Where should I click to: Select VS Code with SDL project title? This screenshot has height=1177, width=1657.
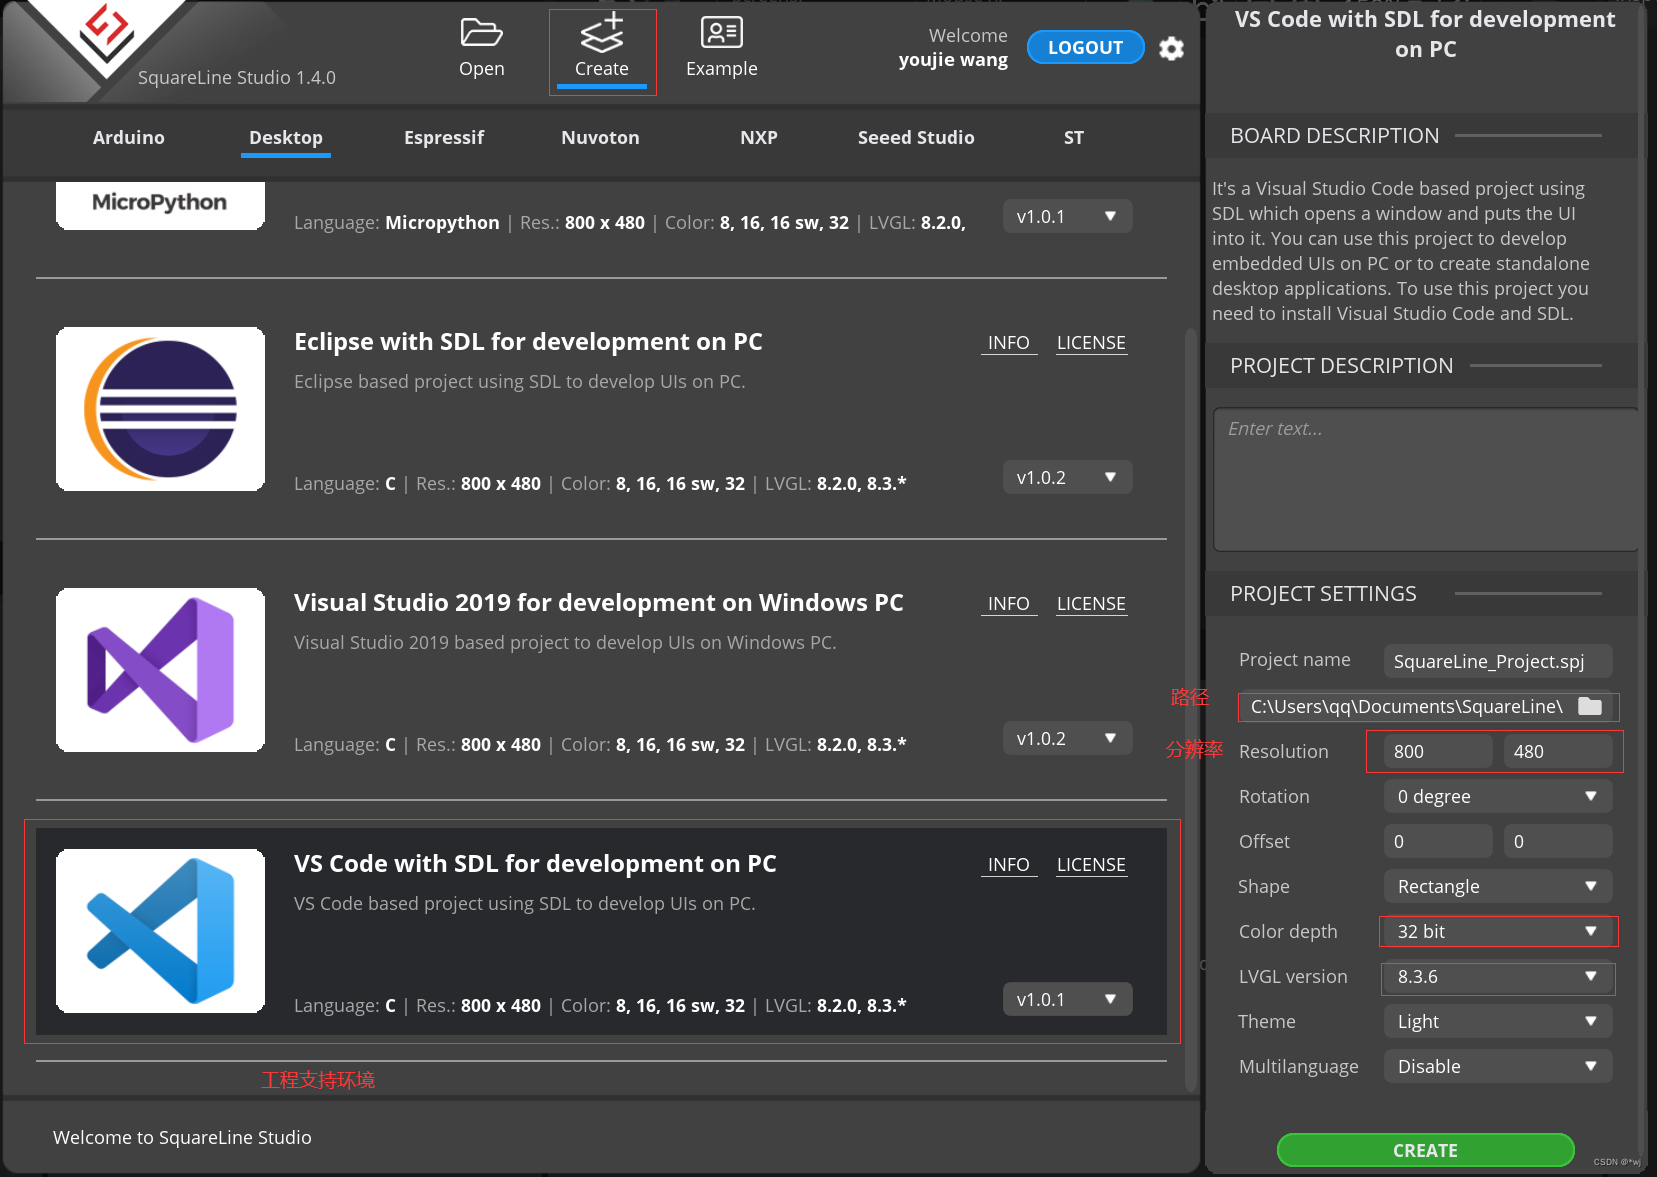point(535,864)
